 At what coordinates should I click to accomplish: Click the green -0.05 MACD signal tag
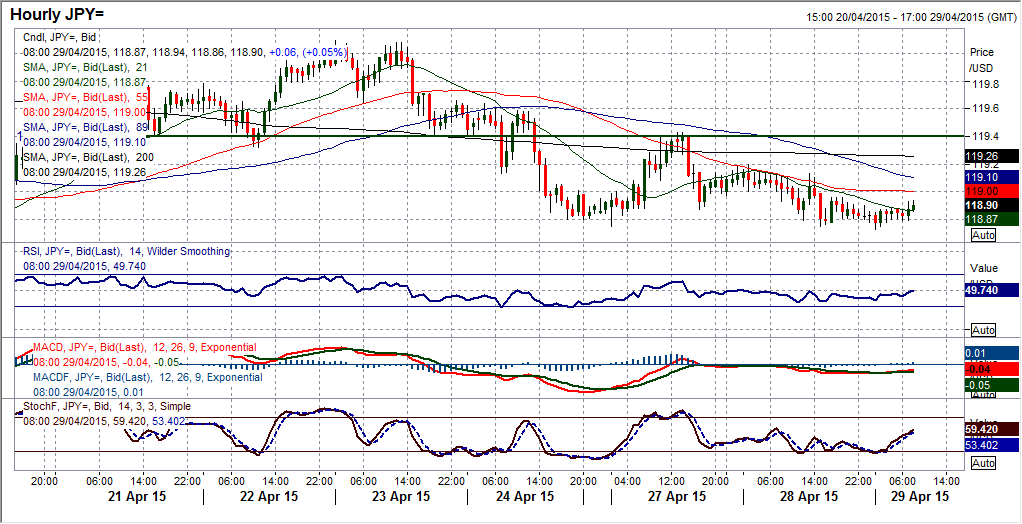(991, 384)
